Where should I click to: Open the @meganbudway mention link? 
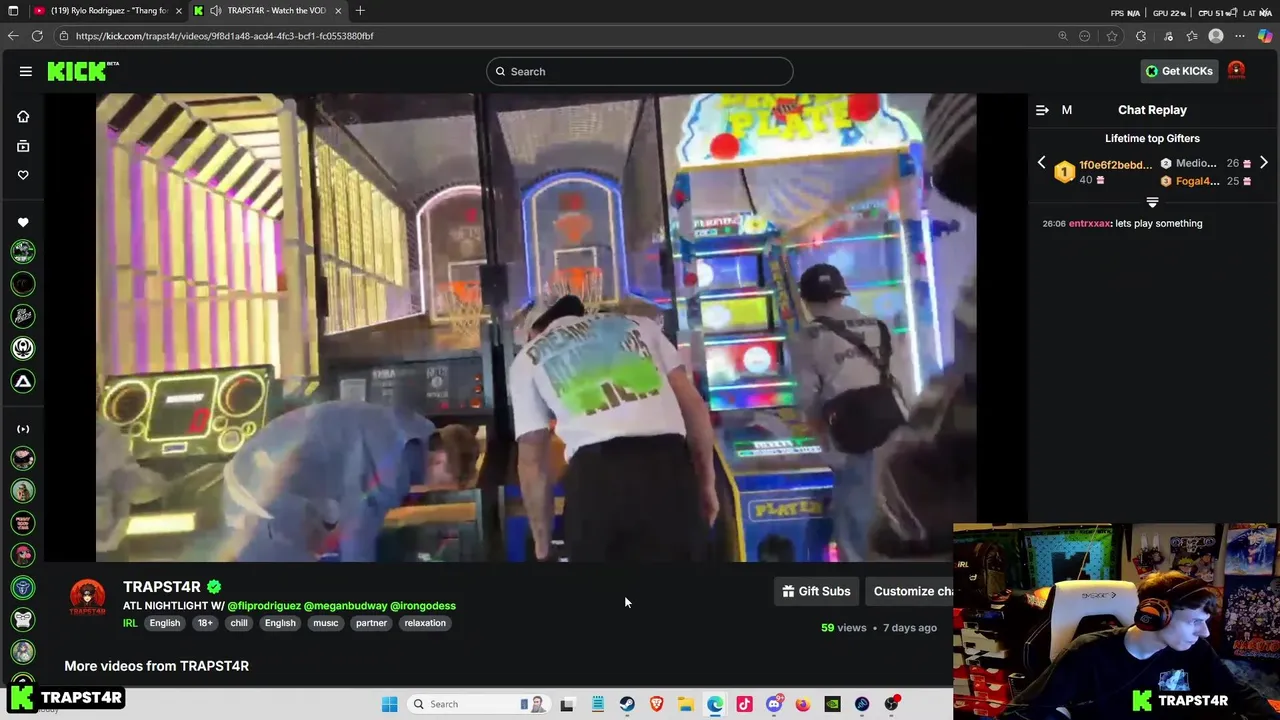click(345, 606)
